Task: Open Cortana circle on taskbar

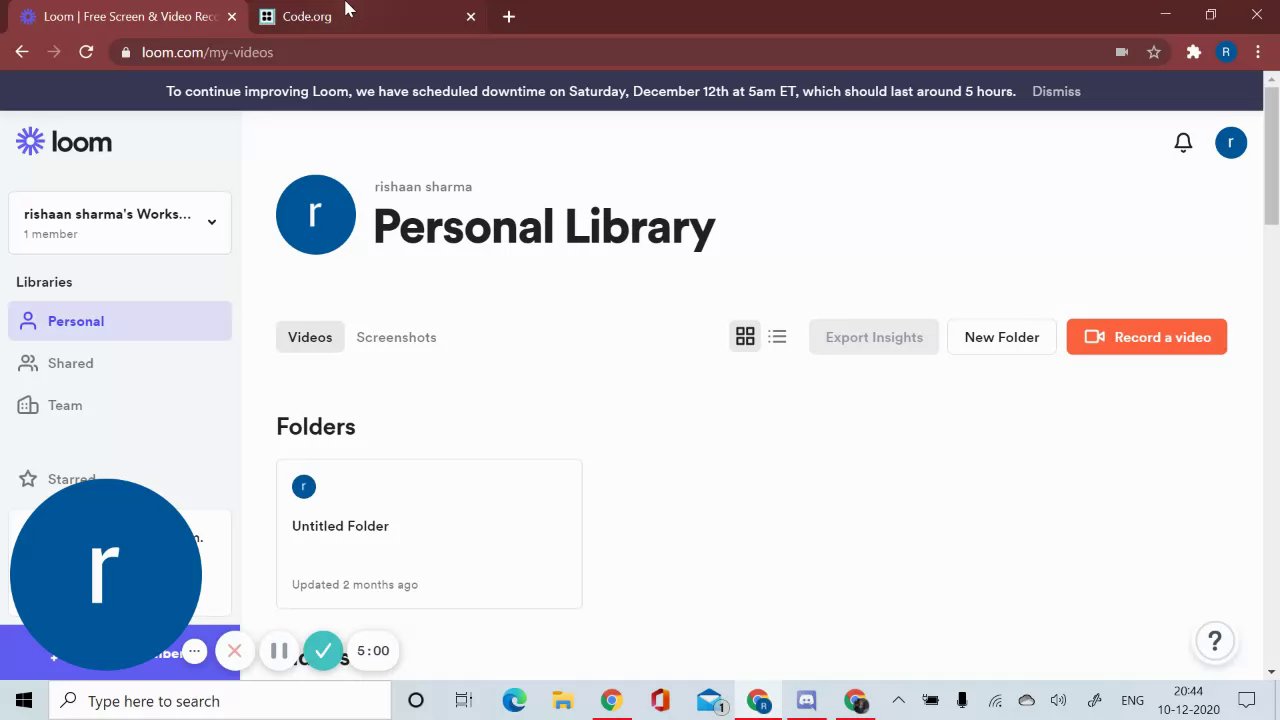Action: tap(416, 701)
